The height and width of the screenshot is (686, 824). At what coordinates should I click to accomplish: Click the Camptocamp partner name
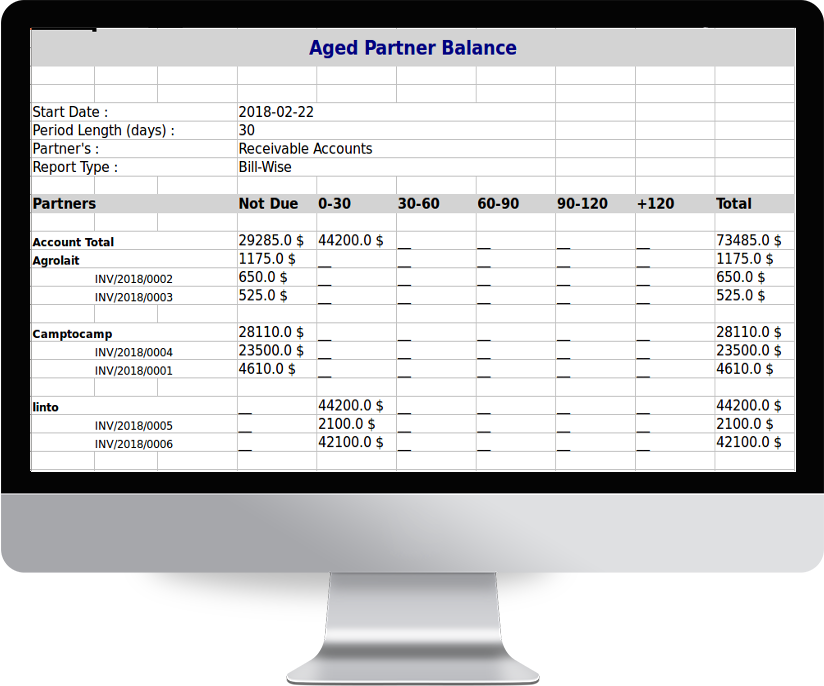(x=72, y=334)
